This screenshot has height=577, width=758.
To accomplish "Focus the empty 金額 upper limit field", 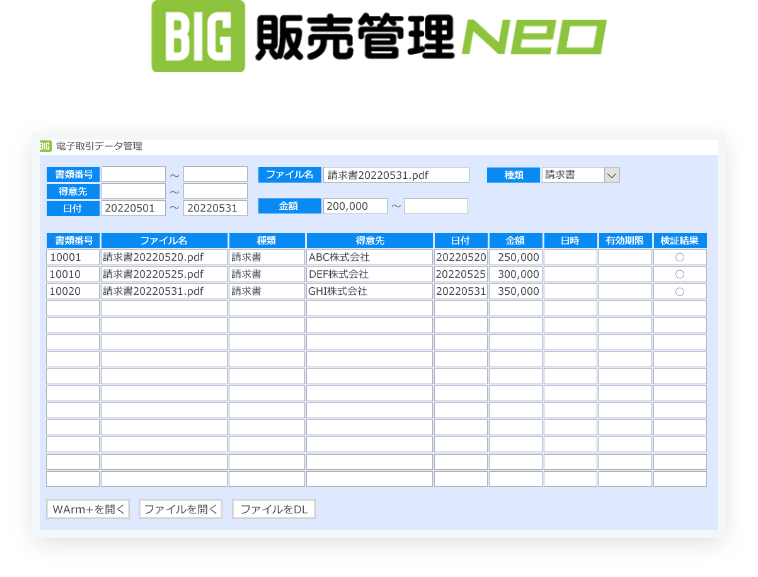I will [x=436, y=206].
